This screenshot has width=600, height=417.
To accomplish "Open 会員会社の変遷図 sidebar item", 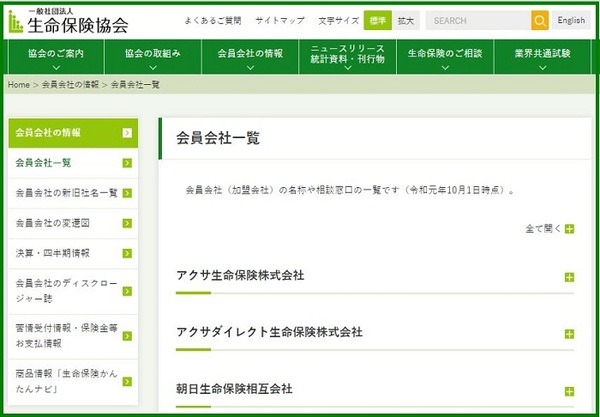I will pos(73,223).
